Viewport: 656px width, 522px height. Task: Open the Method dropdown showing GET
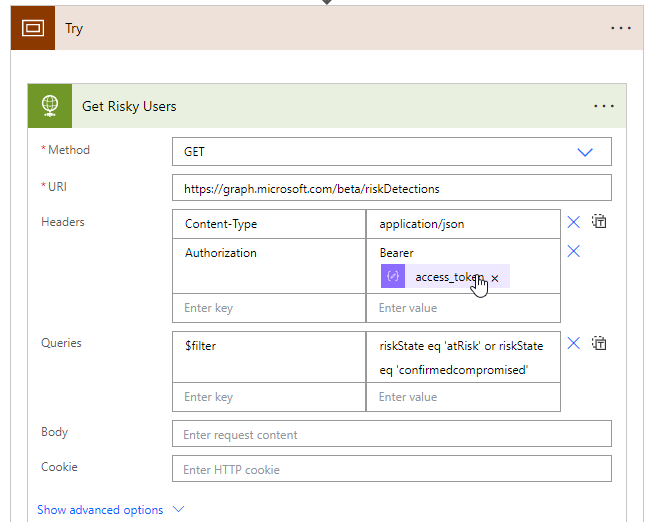391,152
